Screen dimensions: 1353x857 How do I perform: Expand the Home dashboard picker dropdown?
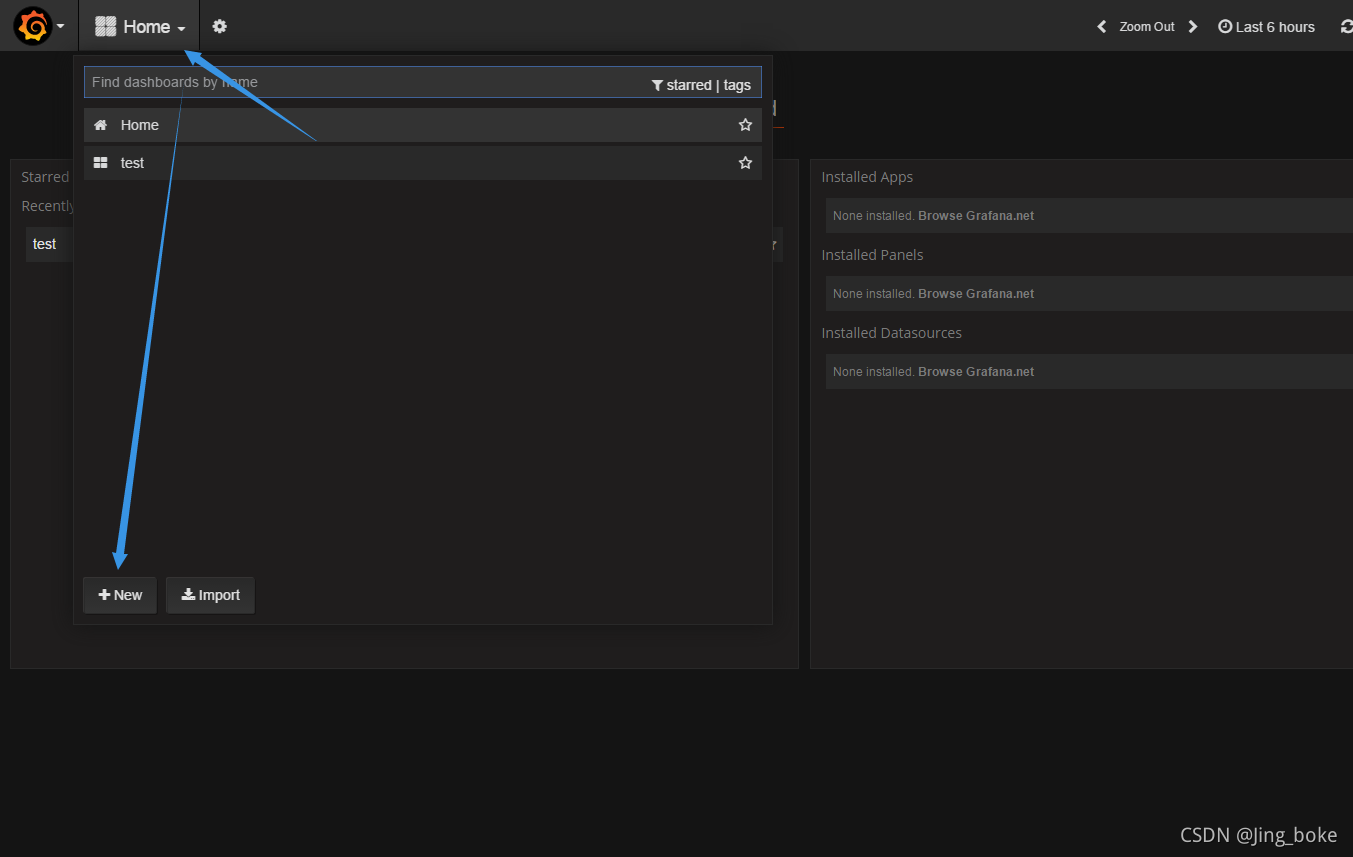tap(140, 27)
